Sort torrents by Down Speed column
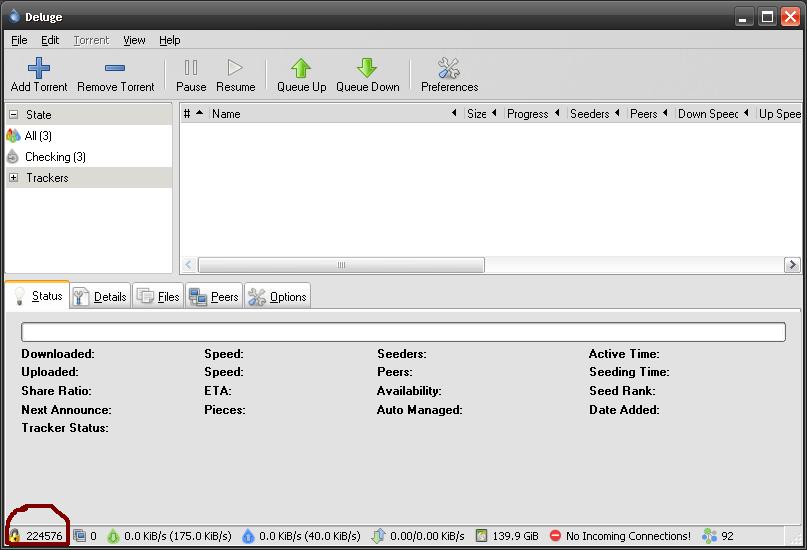Viewport: 807px width, 550px height. [x=713, y=114]
